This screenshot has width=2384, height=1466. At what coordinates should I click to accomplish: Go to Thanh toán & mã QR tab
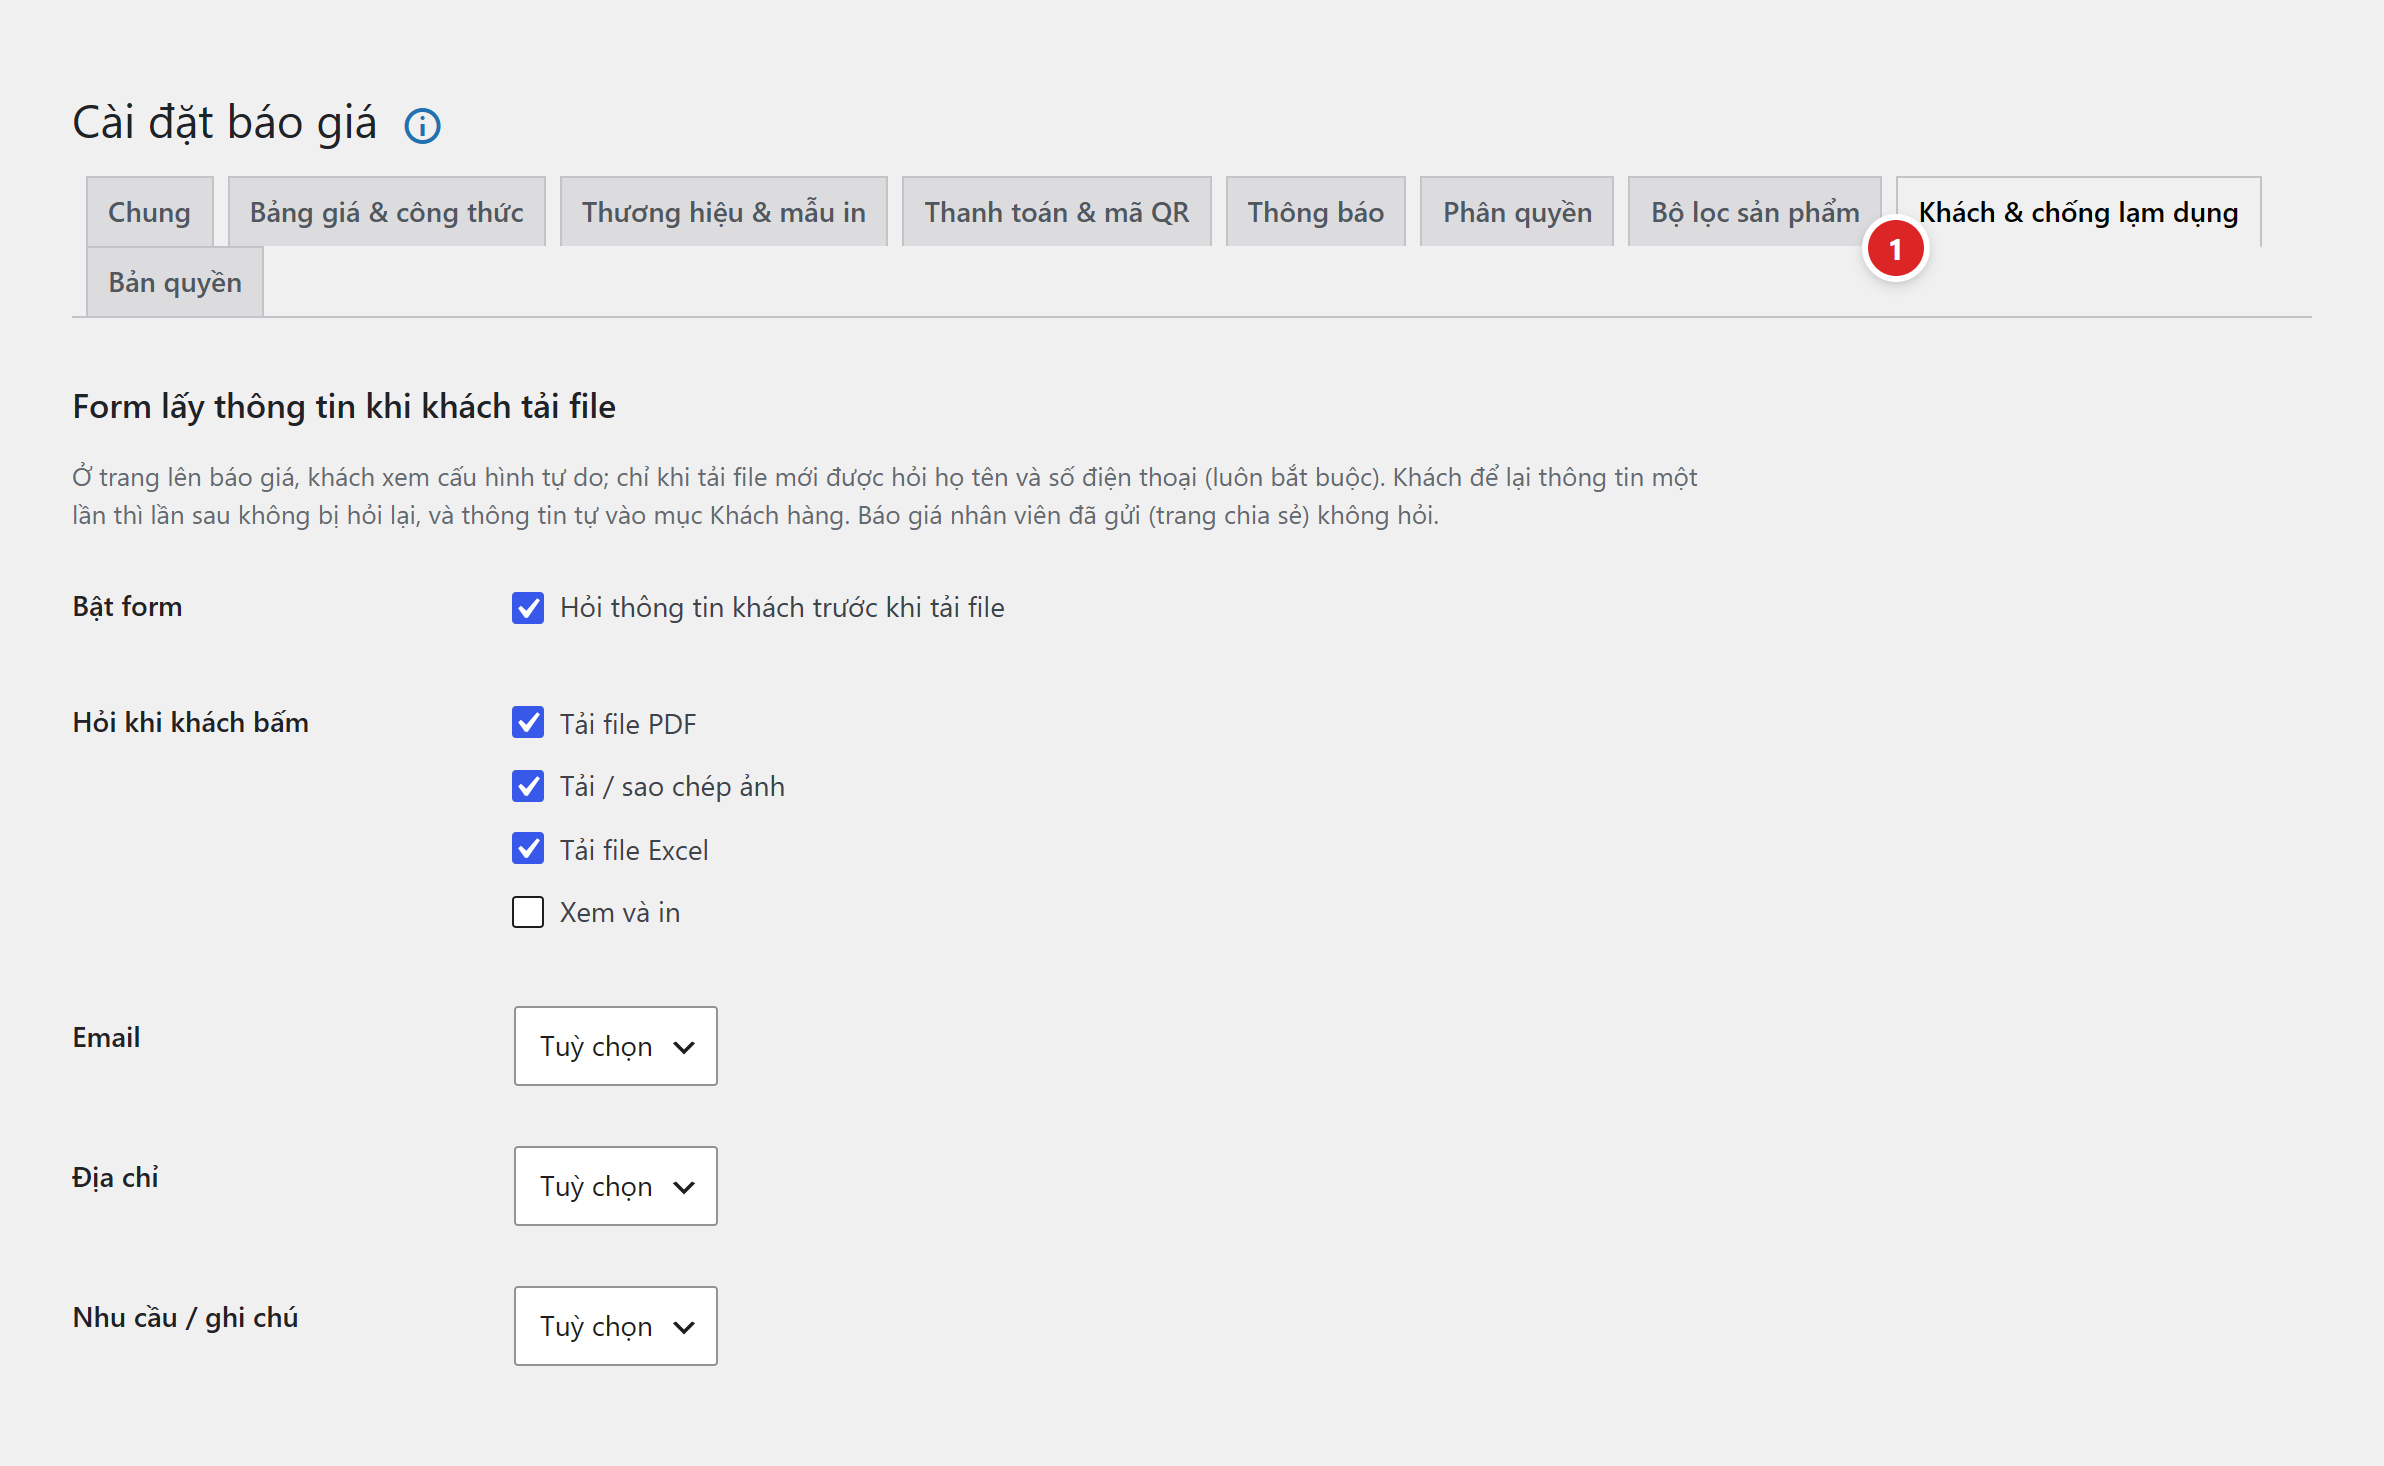[x=1056, y=212]
